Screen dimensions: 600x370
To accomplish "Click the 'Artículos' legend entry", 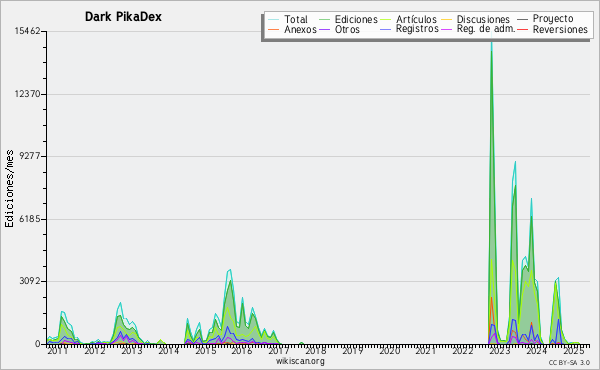I will coord(416,20).
